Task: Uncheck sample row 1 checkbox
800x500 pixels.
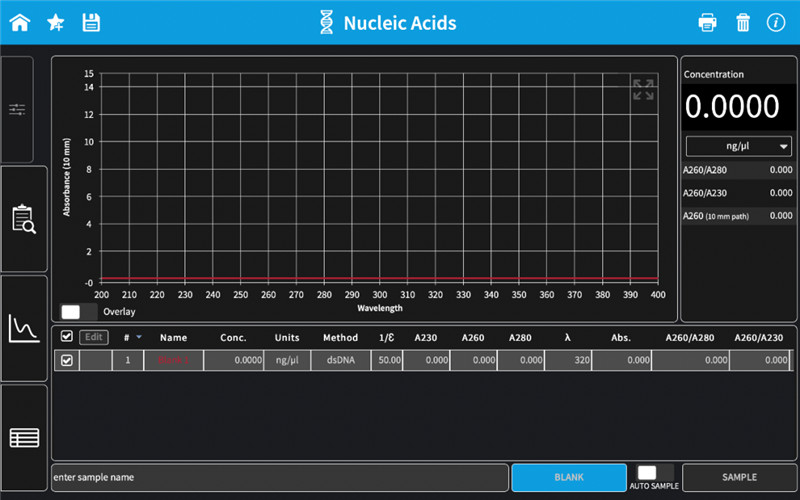Action: pyautogui.click(x=67, y=360)
